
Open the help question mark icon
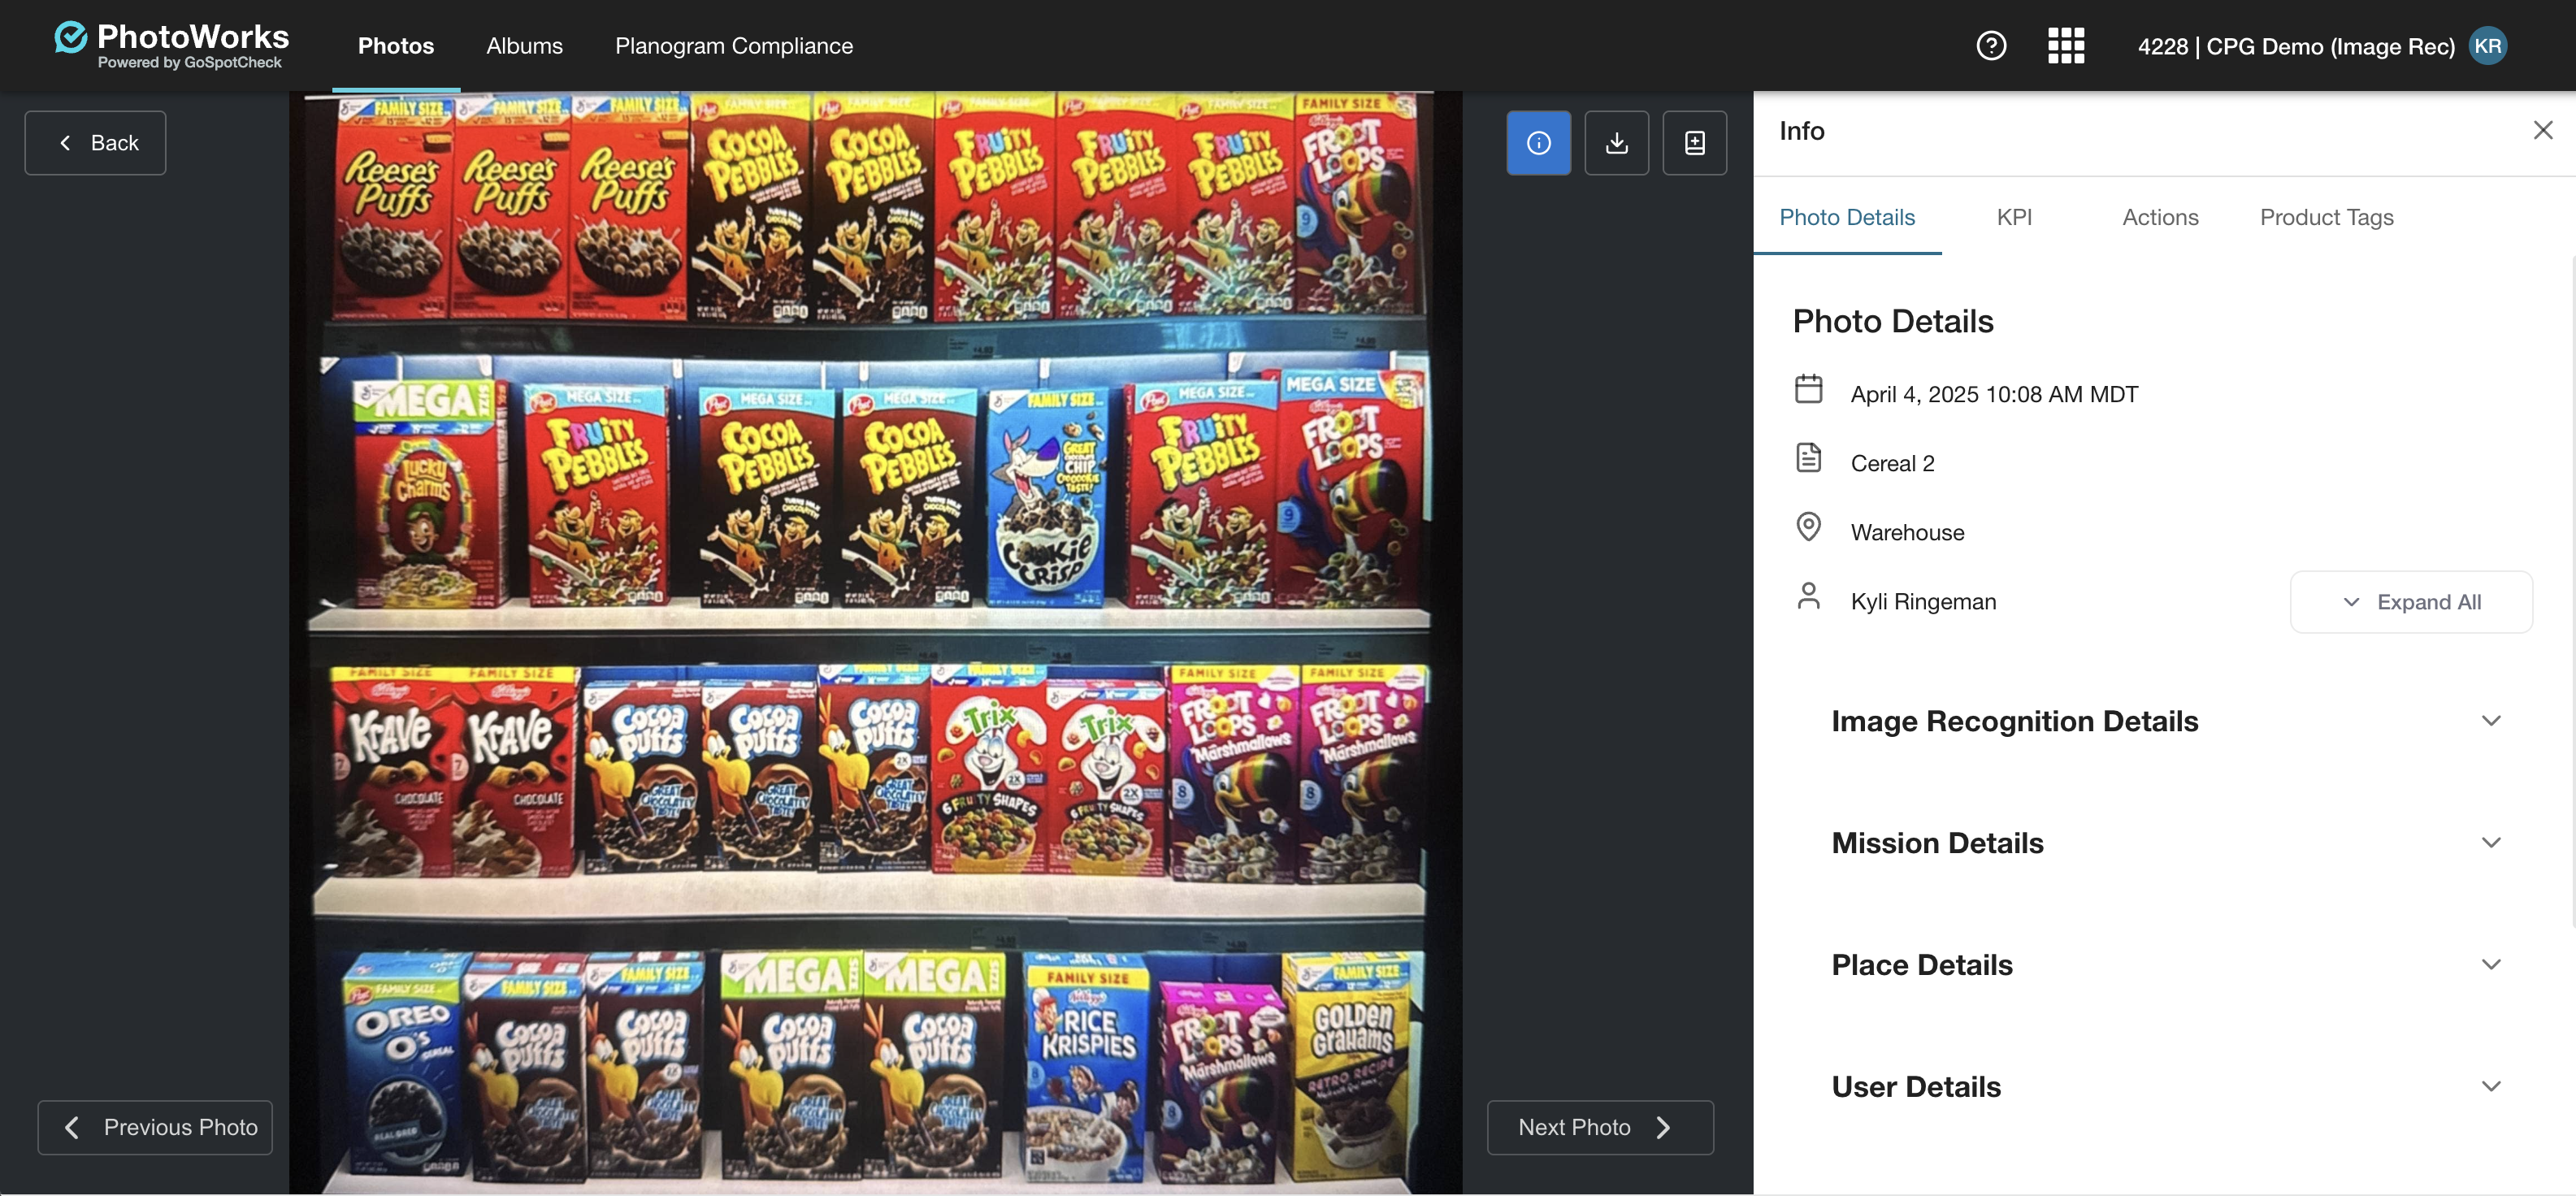[1991, 46]
